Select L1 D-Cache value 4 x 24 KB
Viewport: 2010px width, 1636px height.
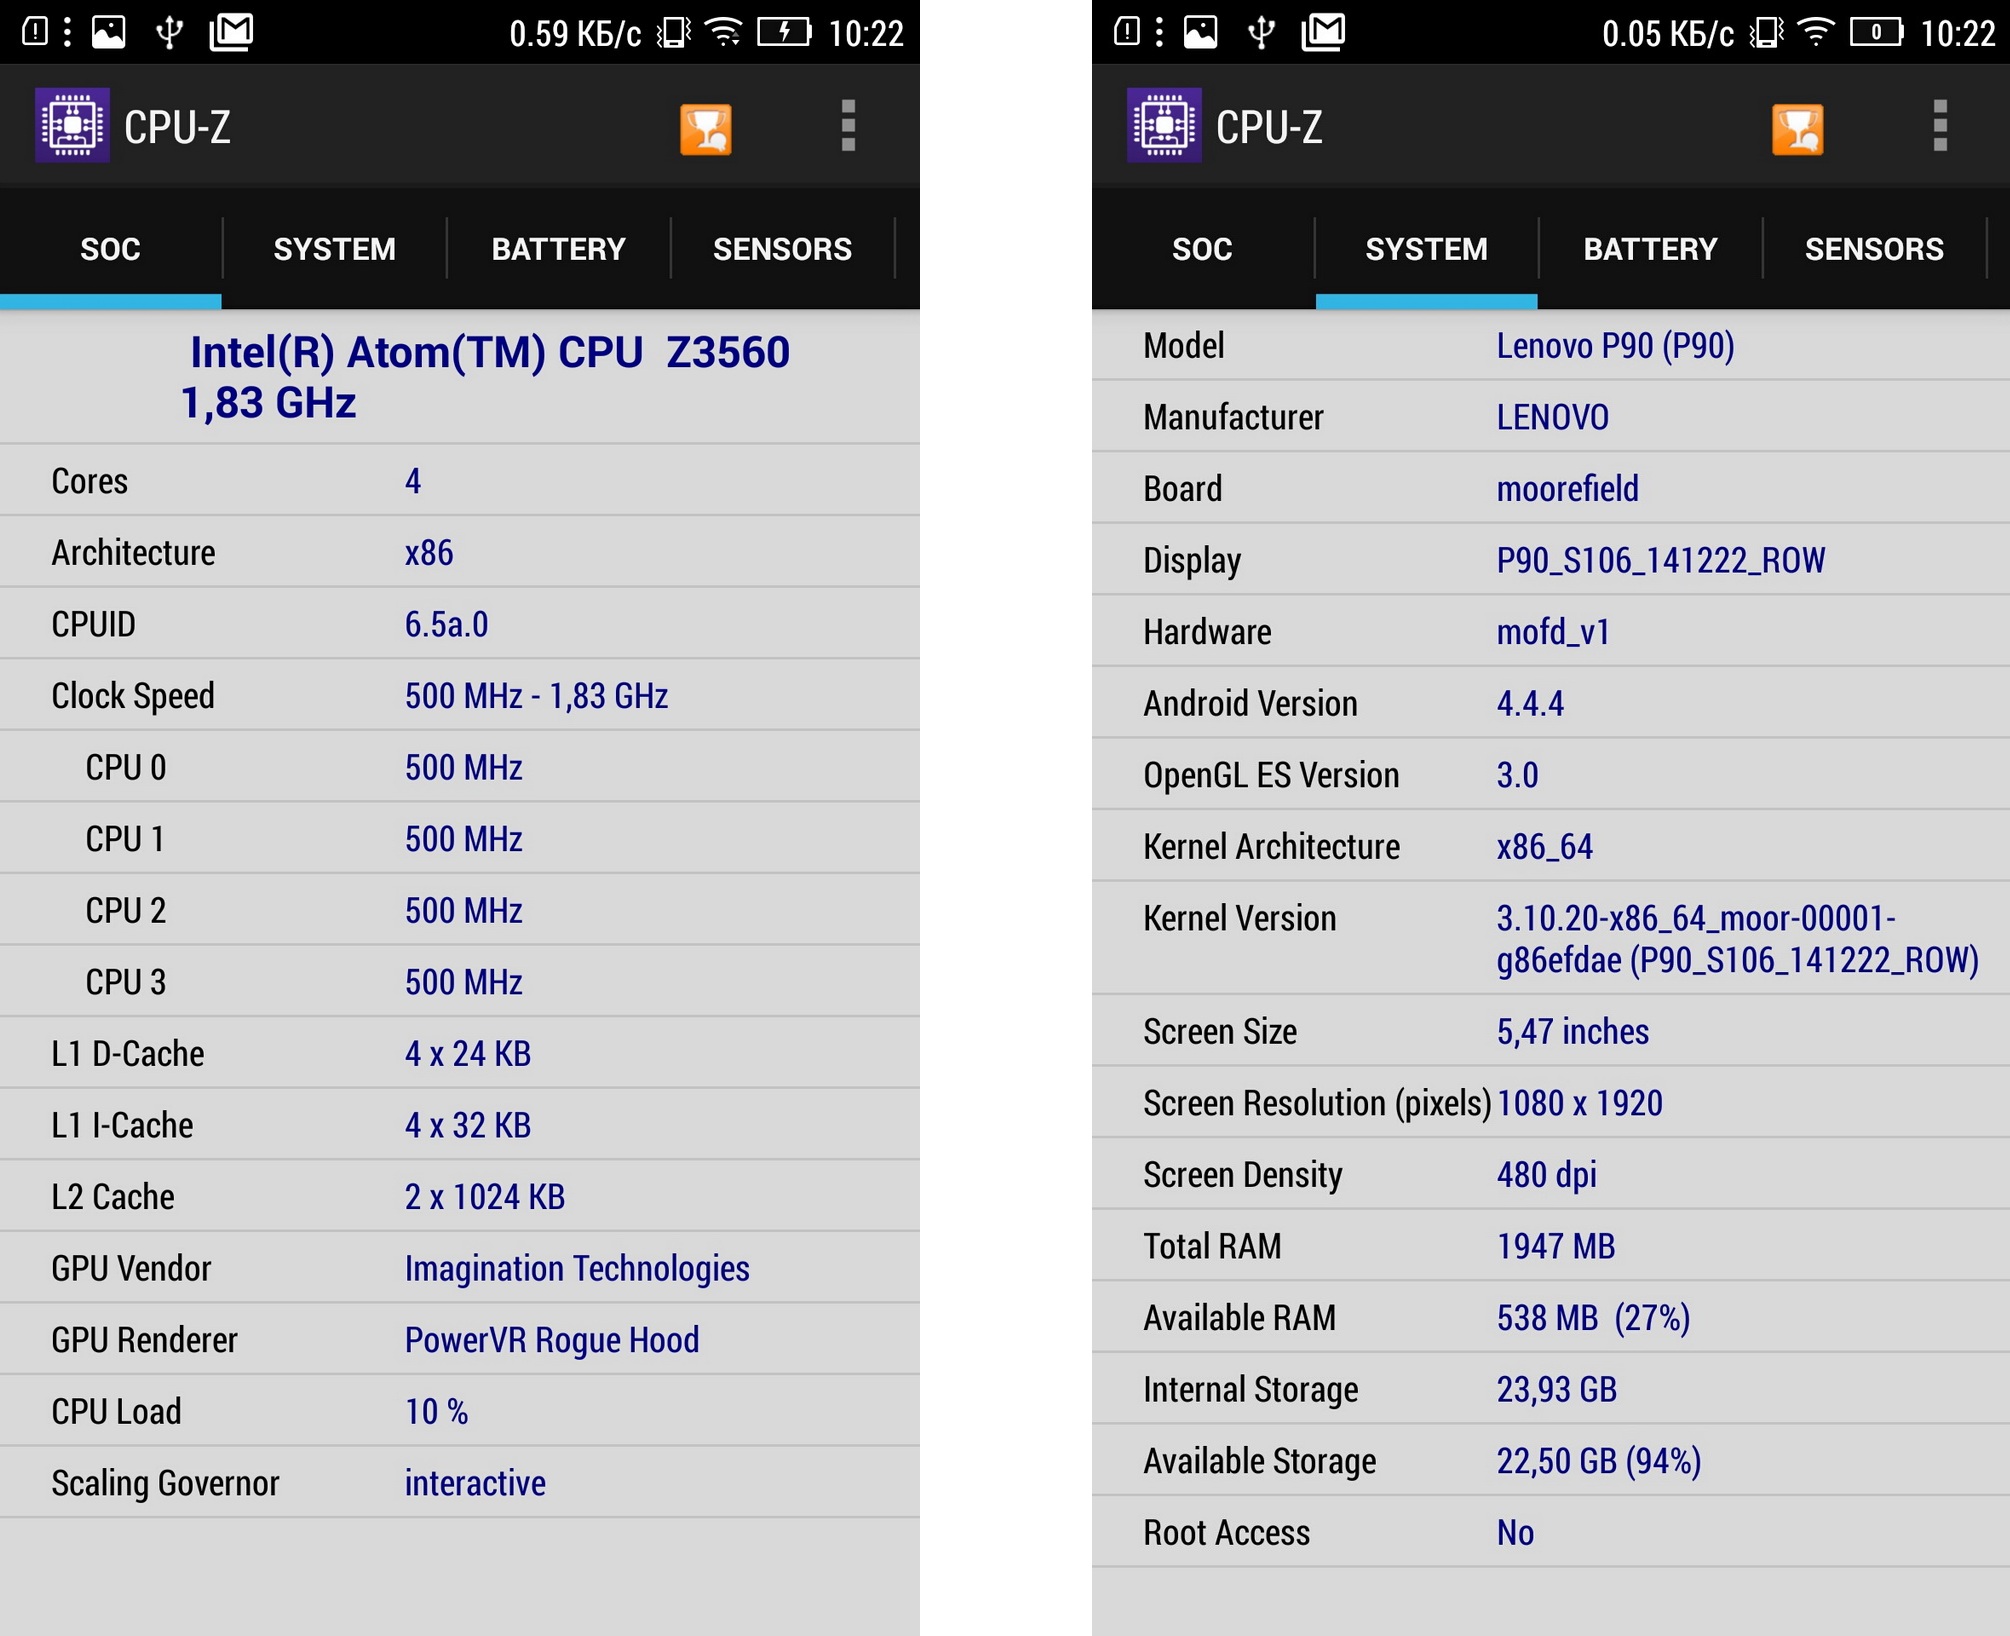coord(467,1054)
